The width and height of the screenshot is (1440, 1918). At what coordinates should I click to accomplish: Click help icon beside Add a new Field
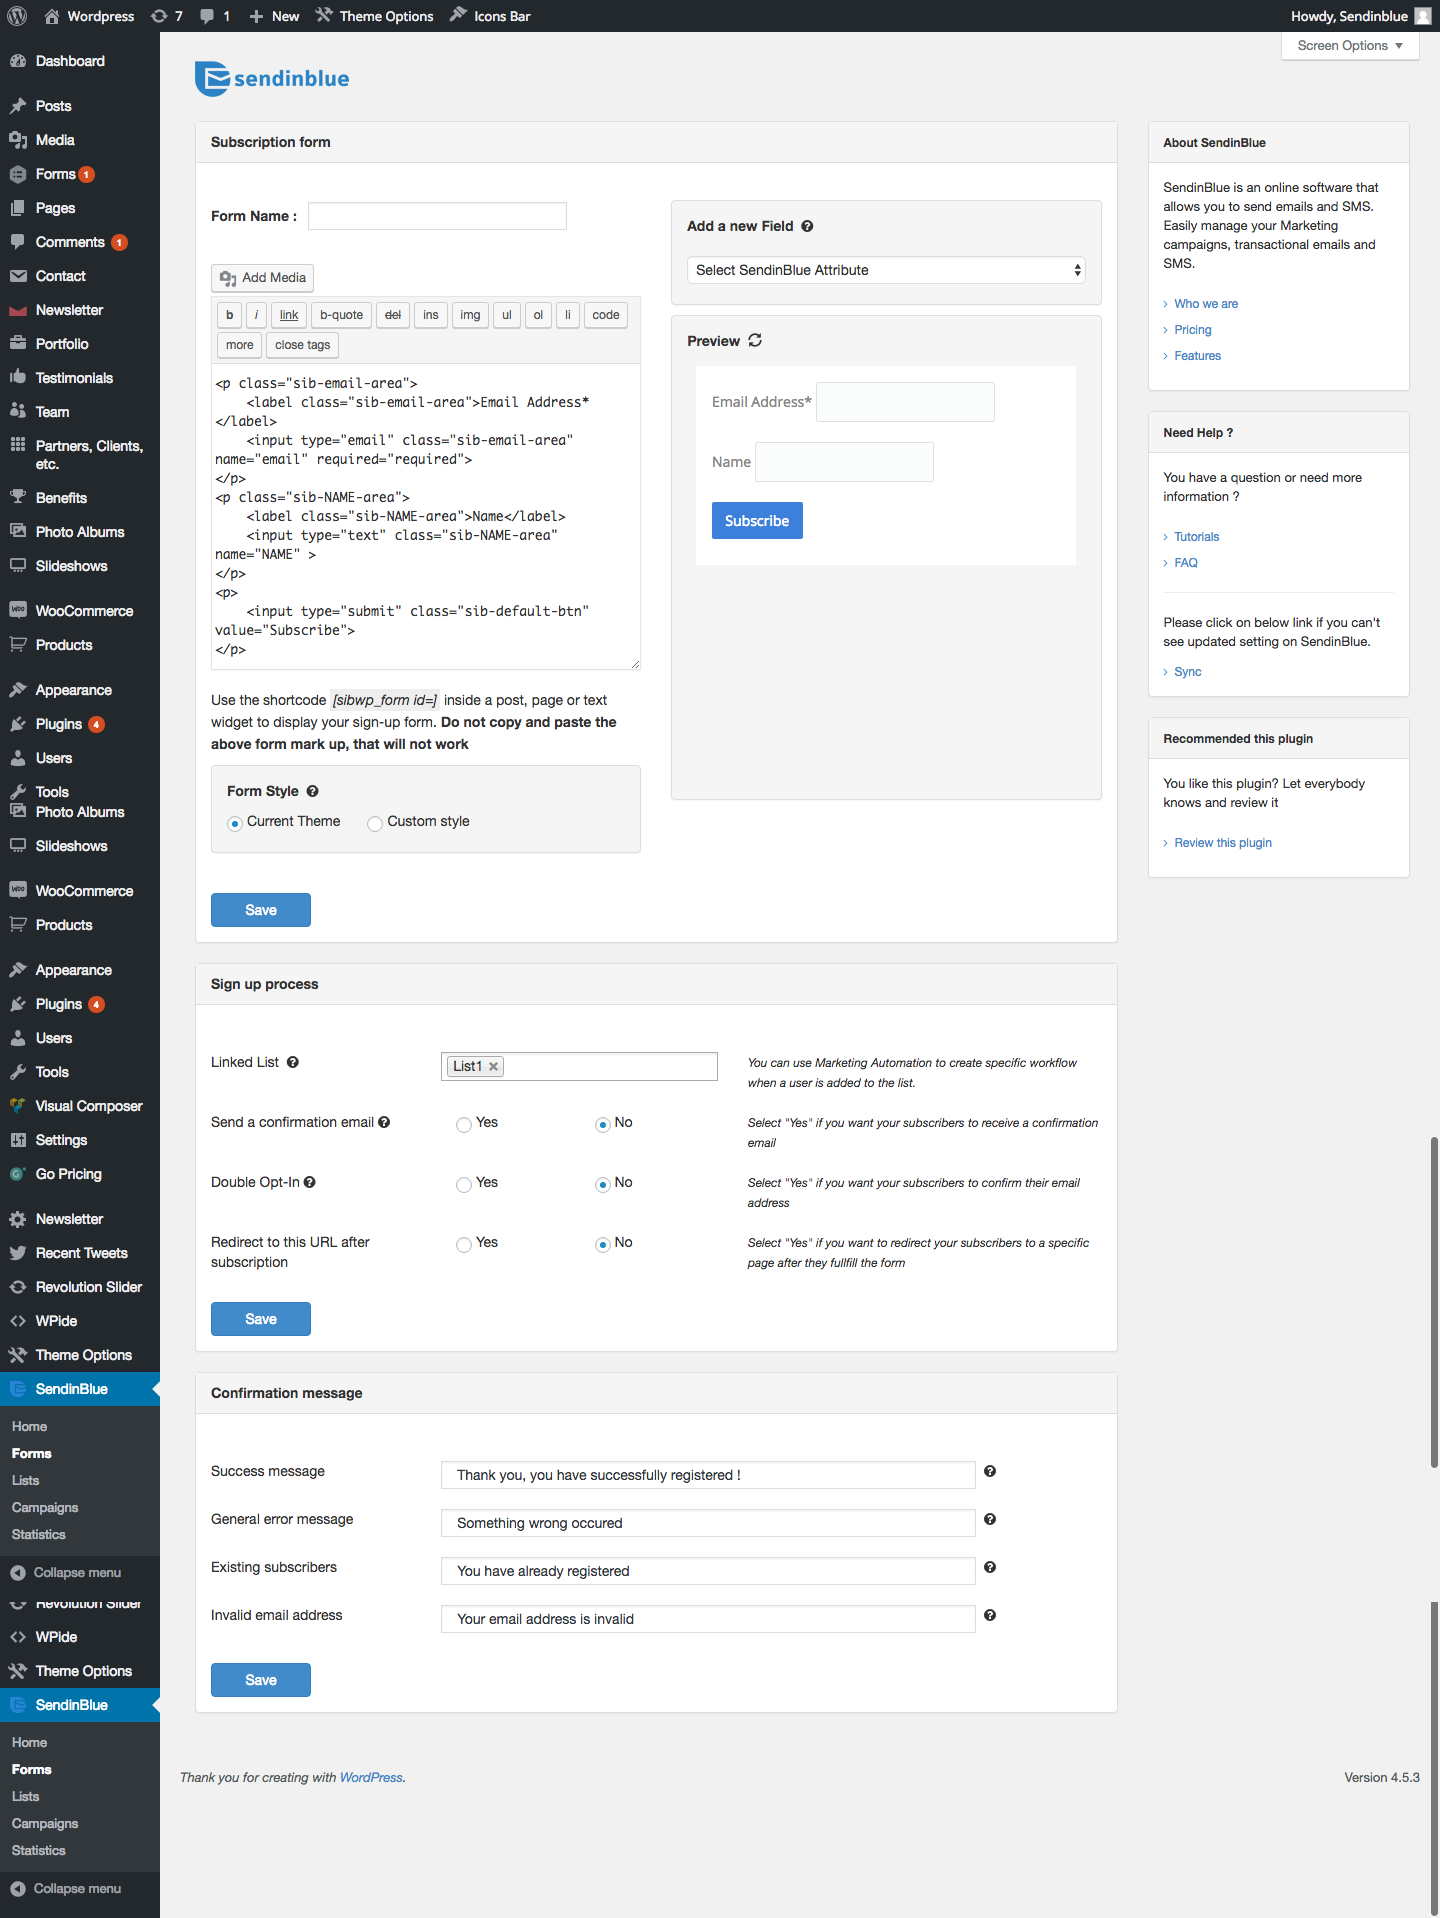807,227
